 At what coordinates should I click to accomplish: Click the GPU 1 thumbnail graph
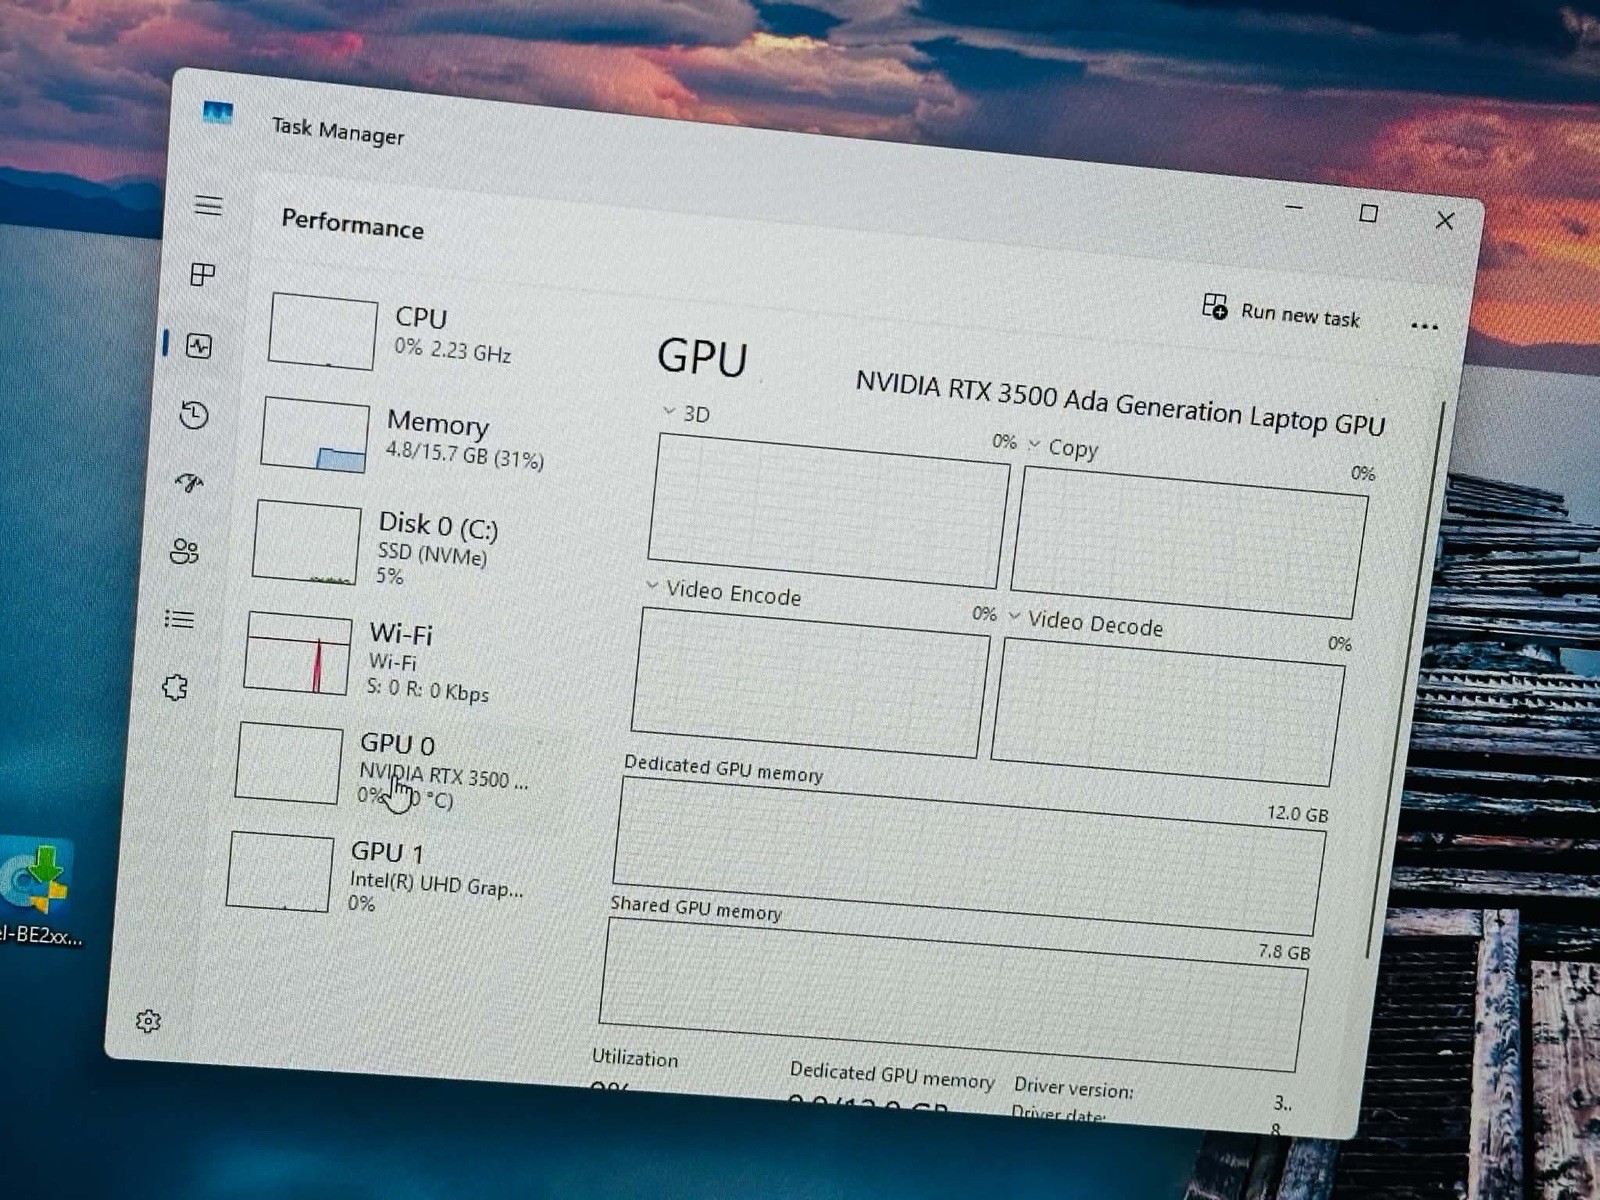[x=280, y=871]
